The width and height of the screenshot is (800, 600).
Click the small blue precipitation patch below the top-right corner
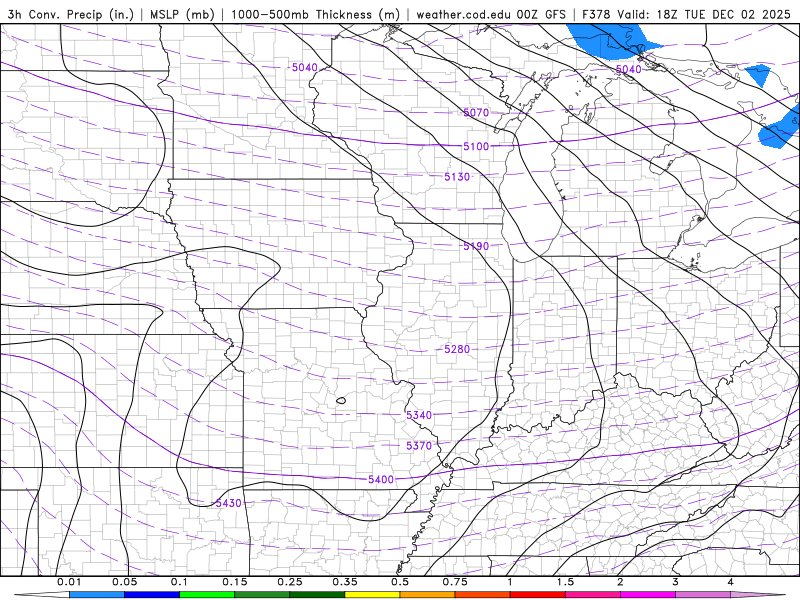pyautogui.click(x=759, y=73)
